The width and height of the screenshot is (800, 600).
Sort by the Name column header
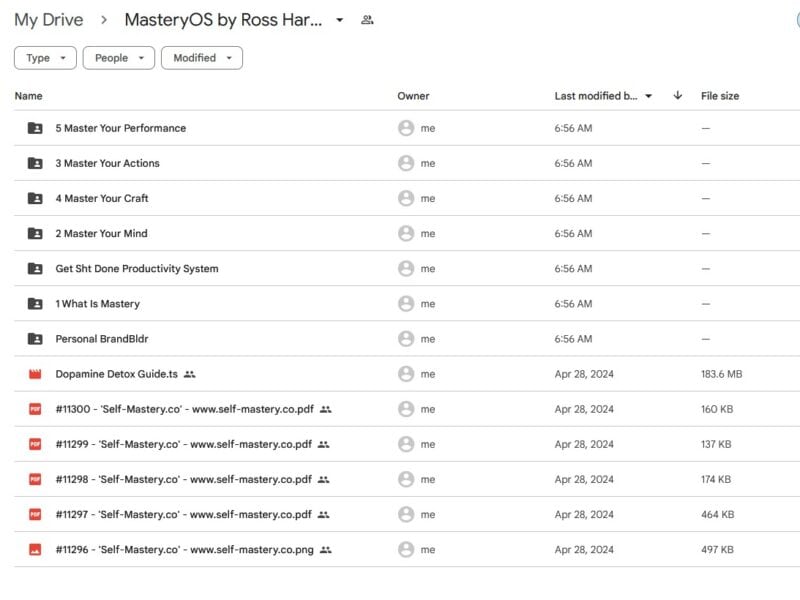[29, 96]
